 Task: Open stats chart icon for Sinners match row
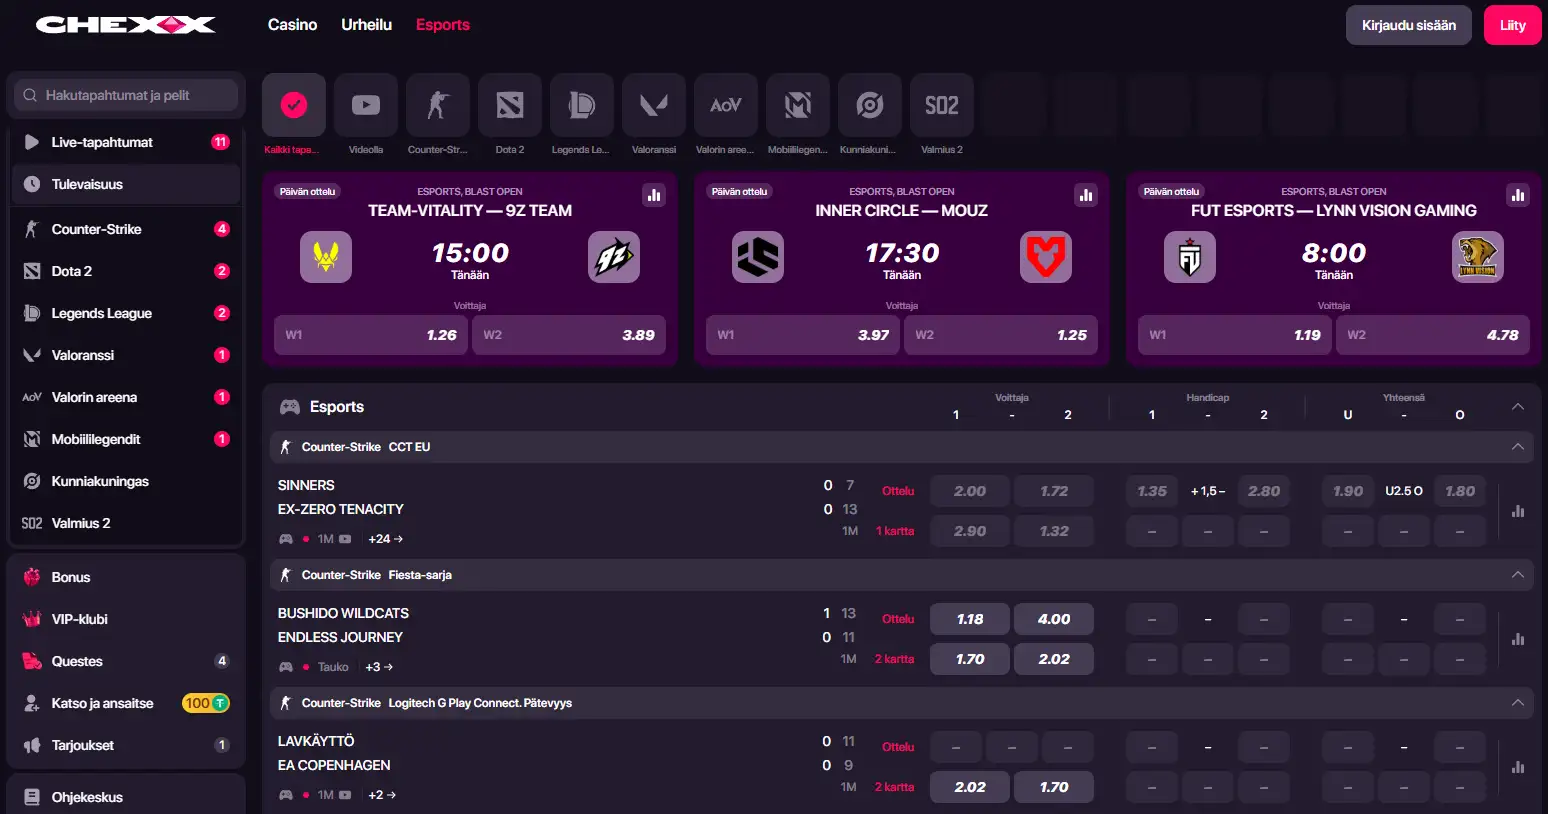(1518, 511)
